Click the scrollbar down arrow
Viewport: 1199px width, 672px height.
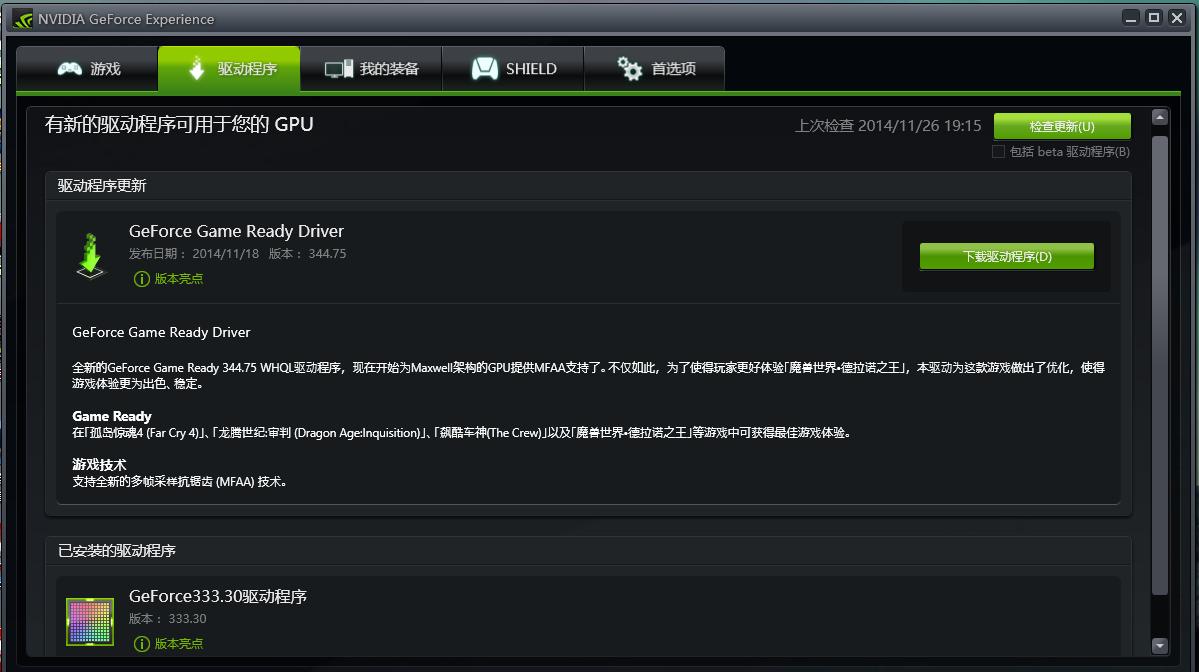click(x=1160, y=646)
